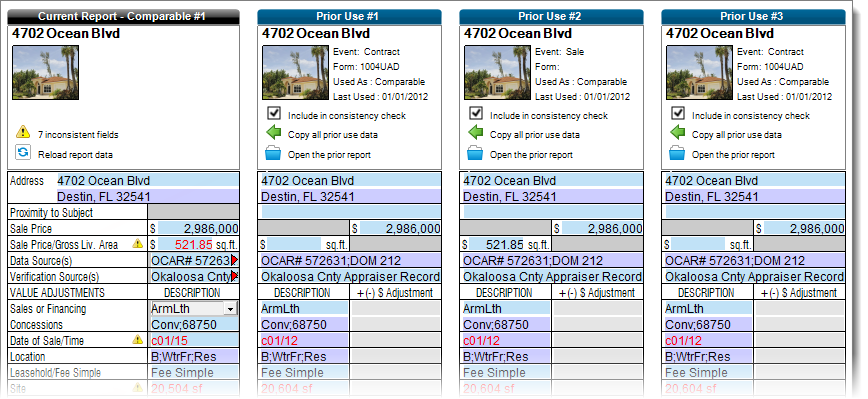Click the blue folder icon in Prior Use #3
The height and width of the screenshot is (399, 868).
(678, 153)
